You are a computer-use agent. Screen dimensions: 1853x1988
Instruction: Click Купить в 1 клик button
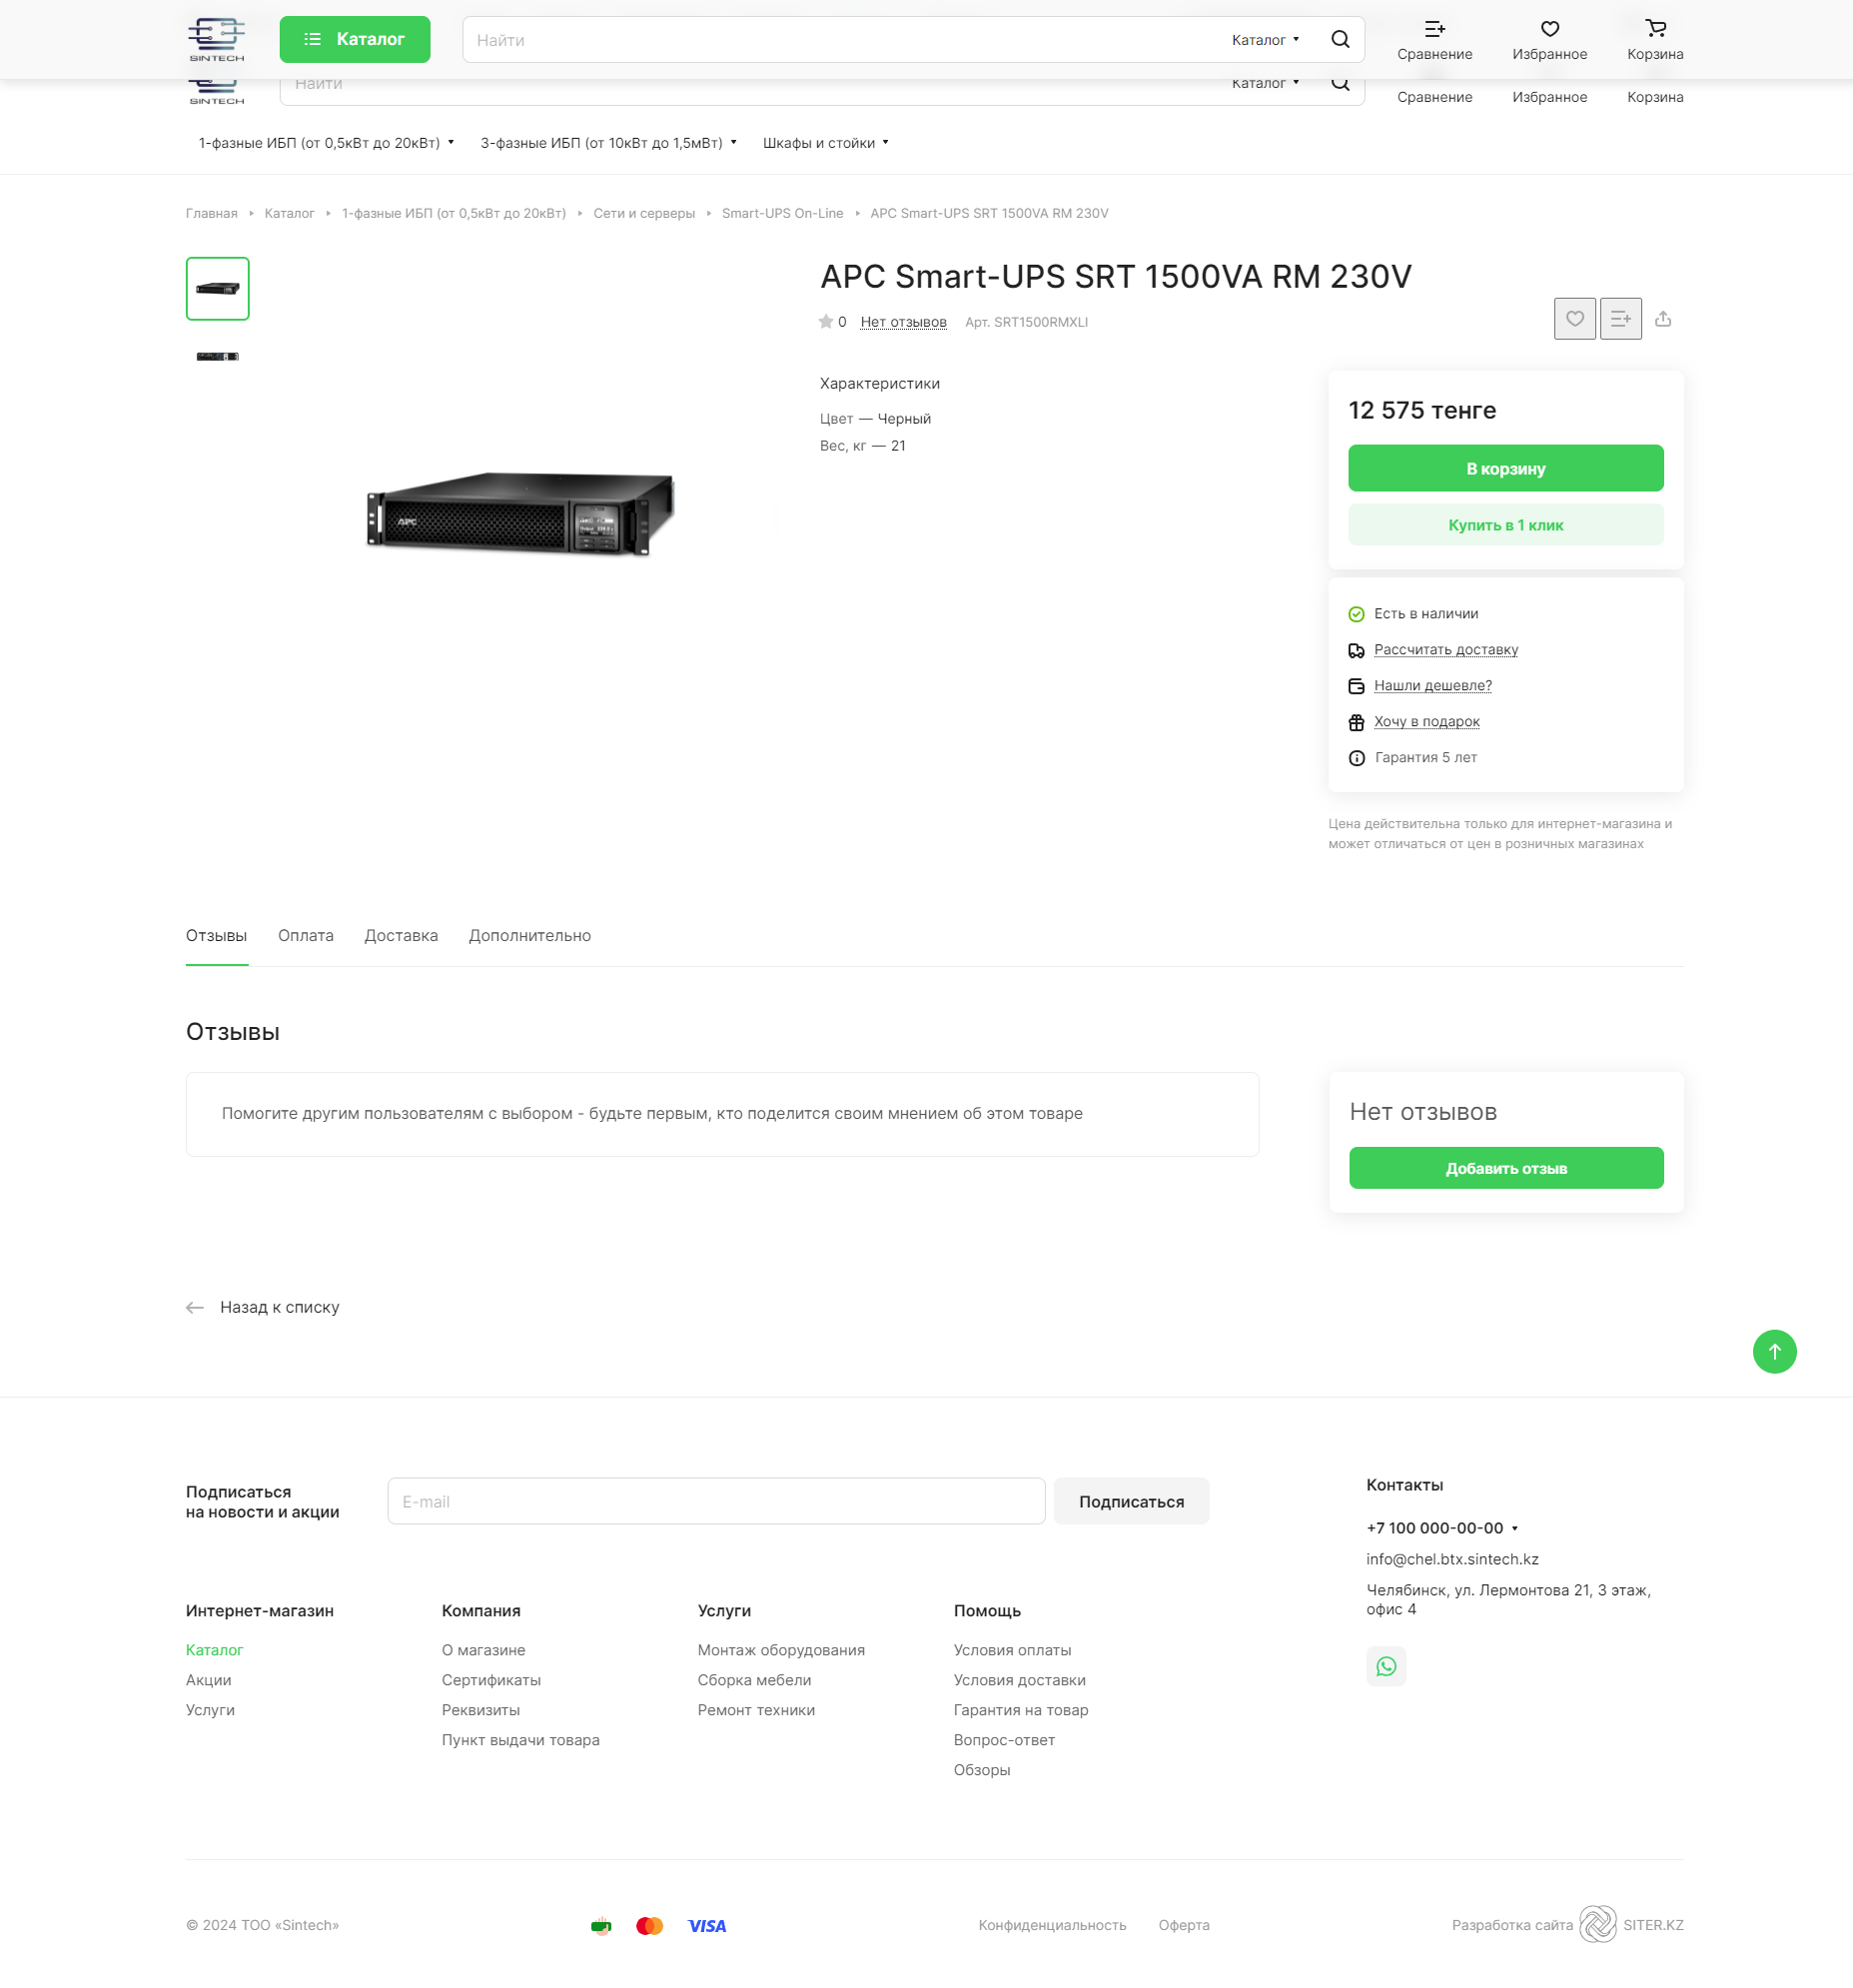pos(1505,525)
